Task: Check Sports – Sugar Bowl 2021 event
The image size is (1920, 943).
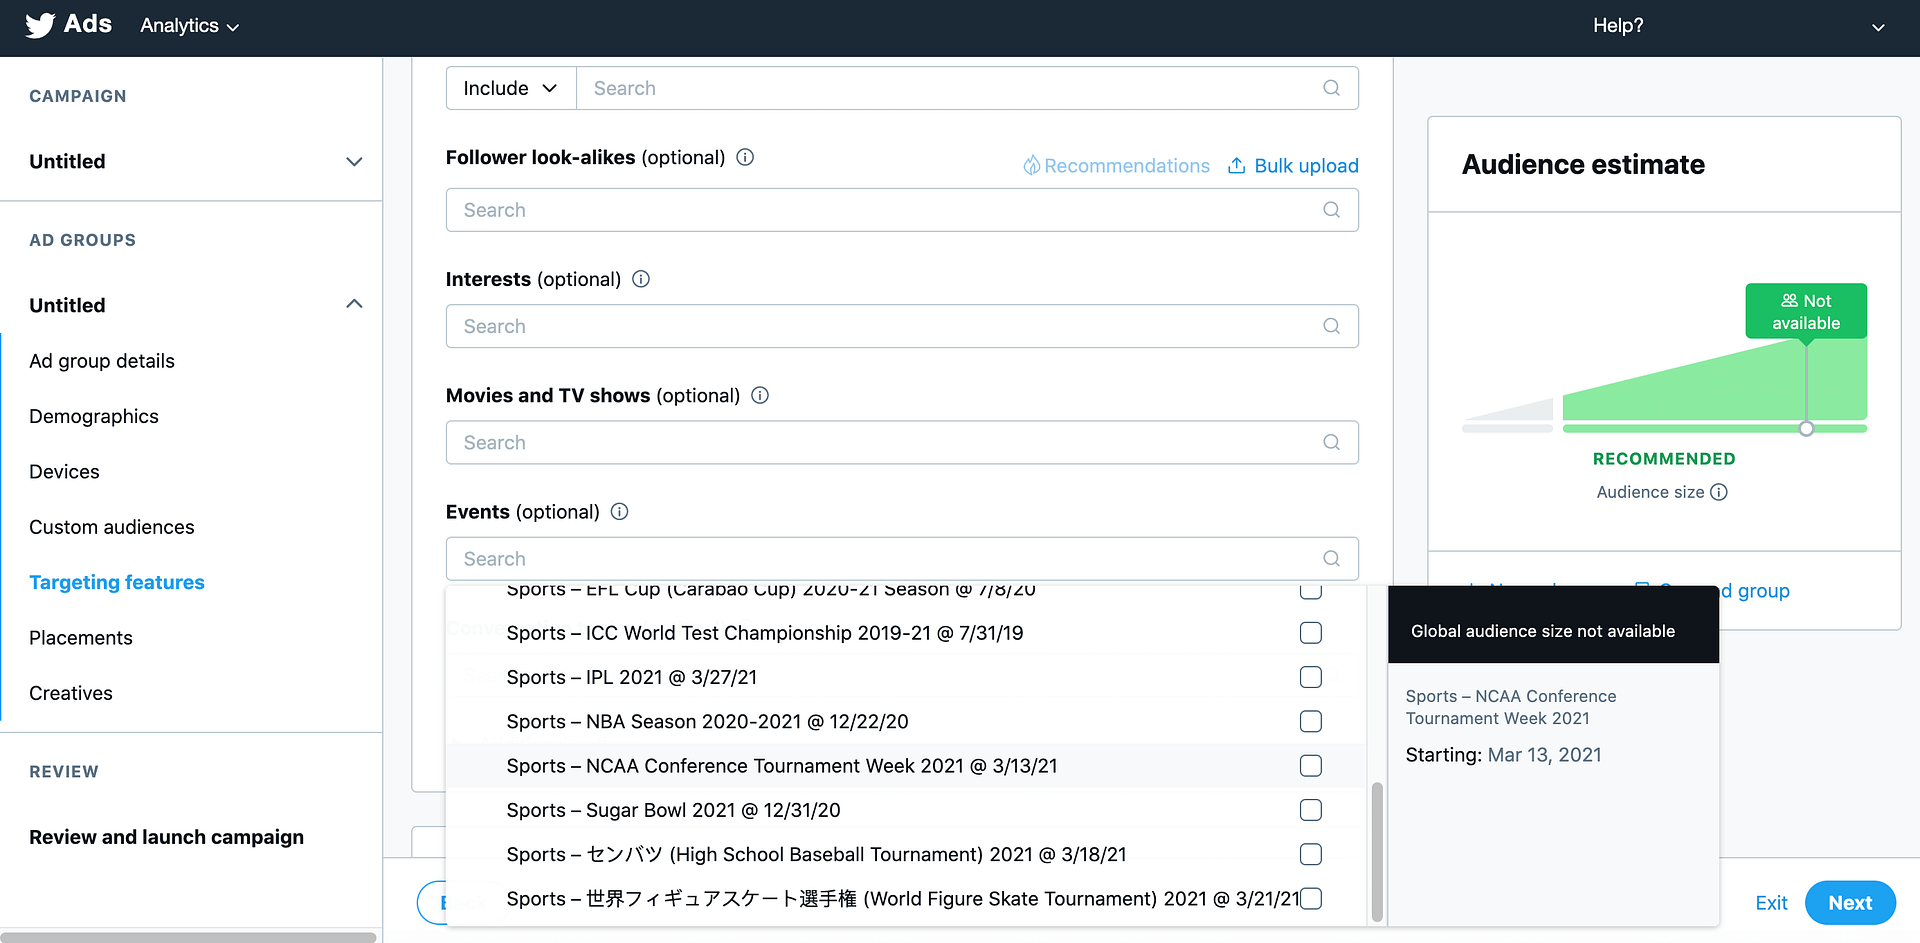Action: (1311, 810)
